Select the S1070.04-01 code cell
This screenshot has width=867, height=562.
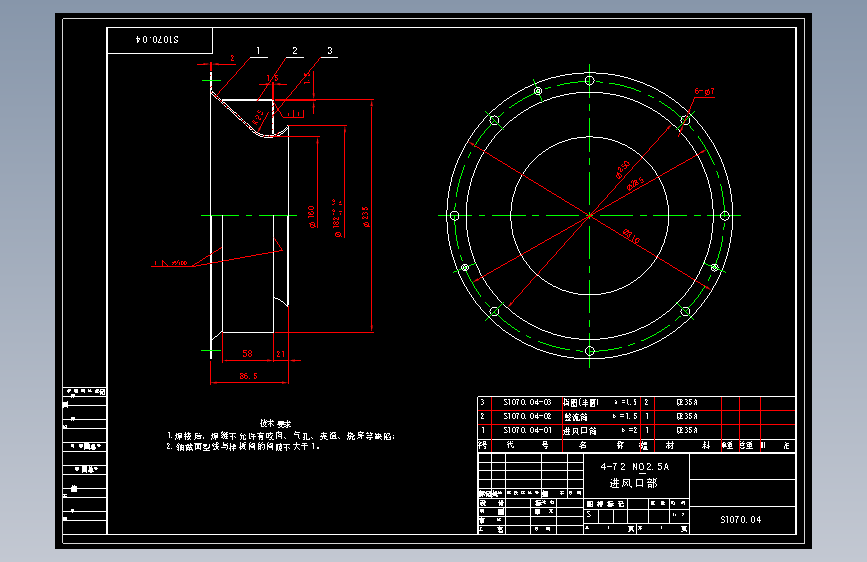click(x=527, y=430)
